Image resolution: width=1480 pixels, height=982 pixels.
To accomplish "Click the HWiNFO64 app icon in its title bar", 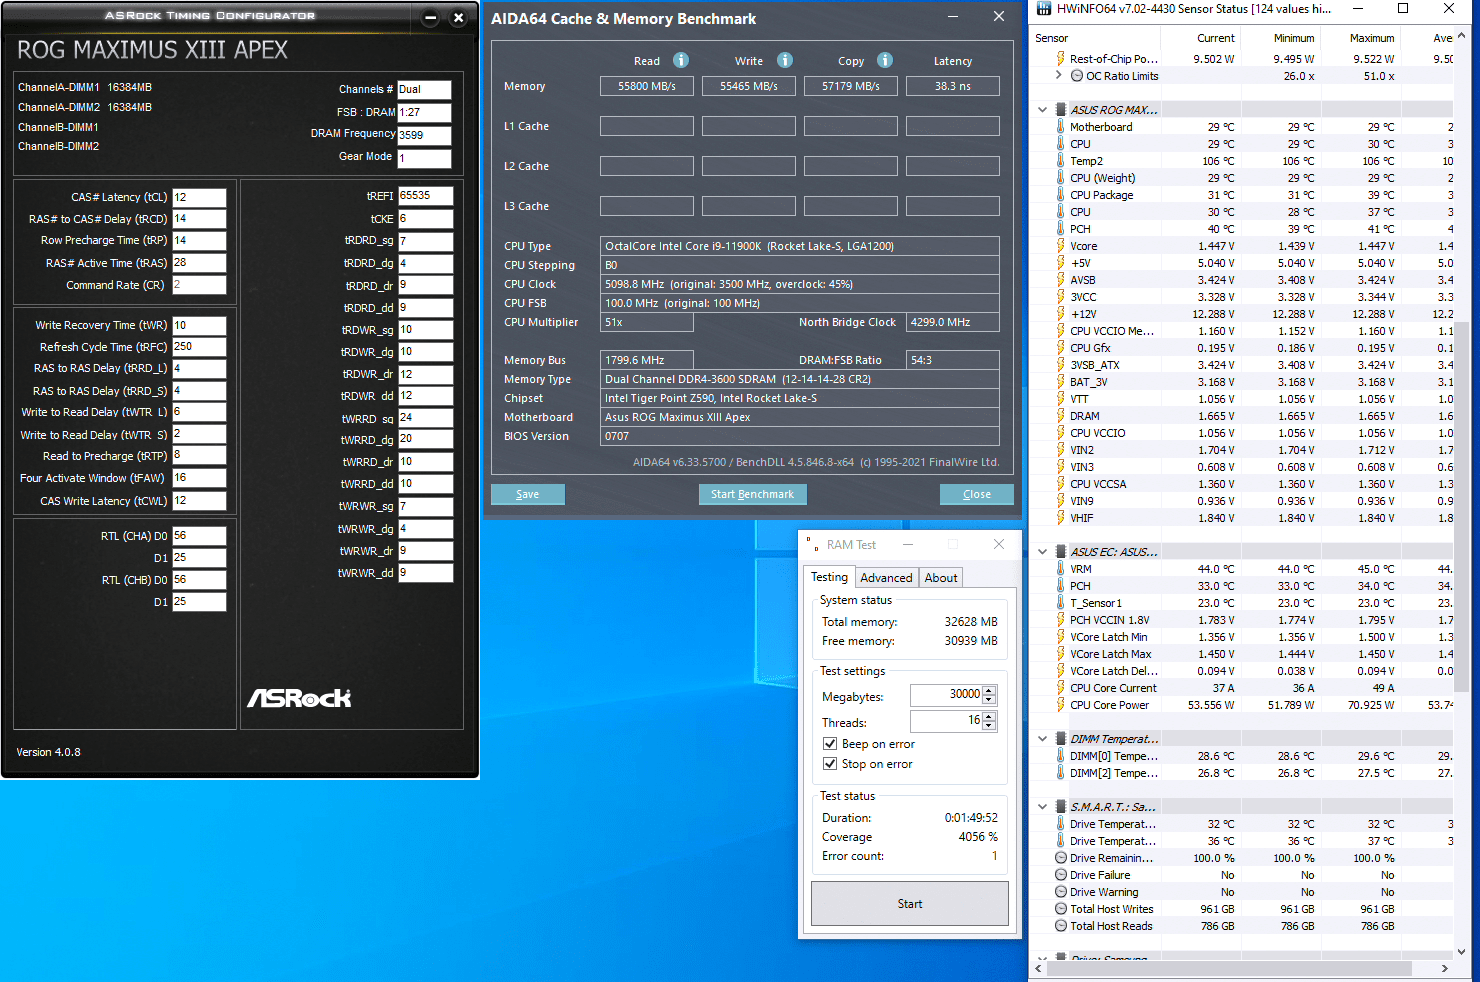I will [1044, 9].
